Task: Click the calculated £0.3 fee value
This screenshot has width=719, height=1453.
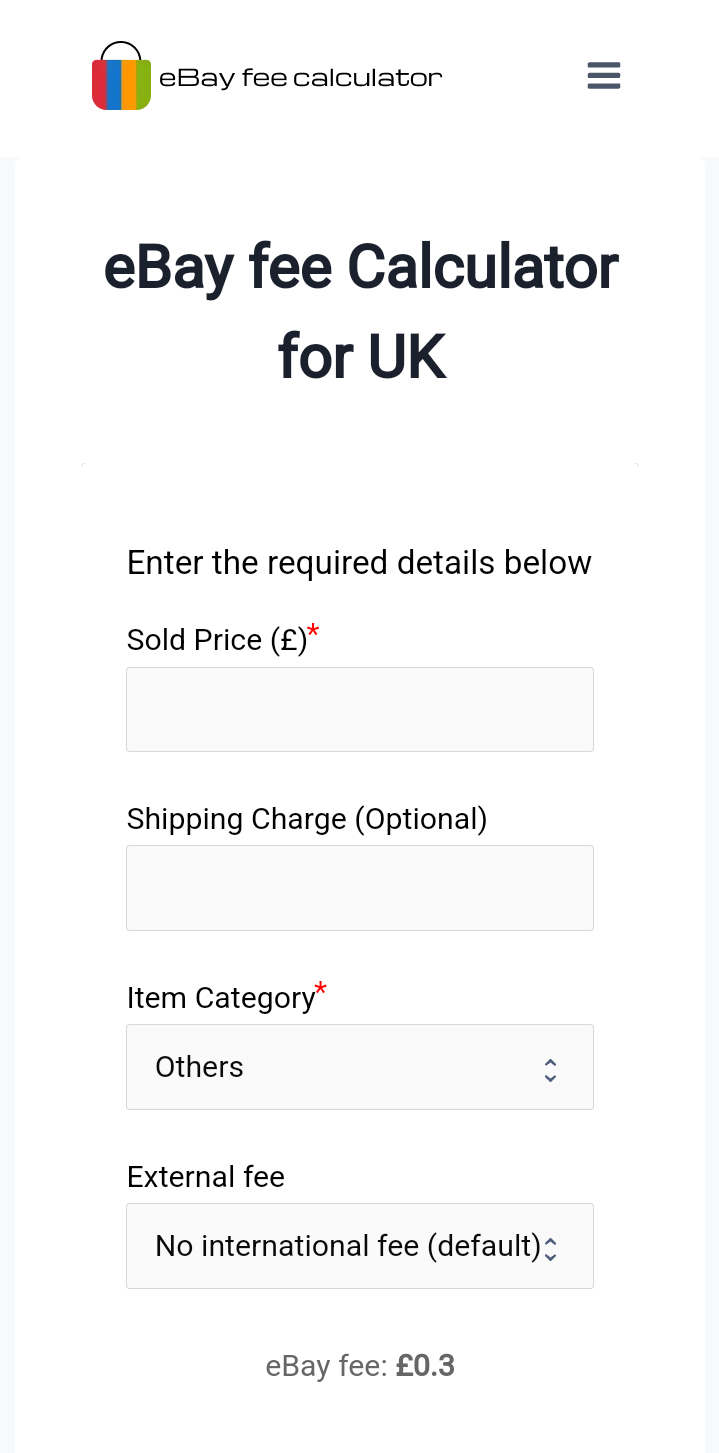Action: (425, 1366)
